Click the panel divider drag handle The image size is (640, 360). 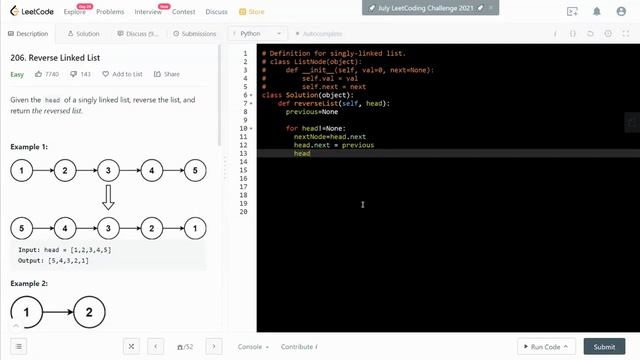(224, 167)
